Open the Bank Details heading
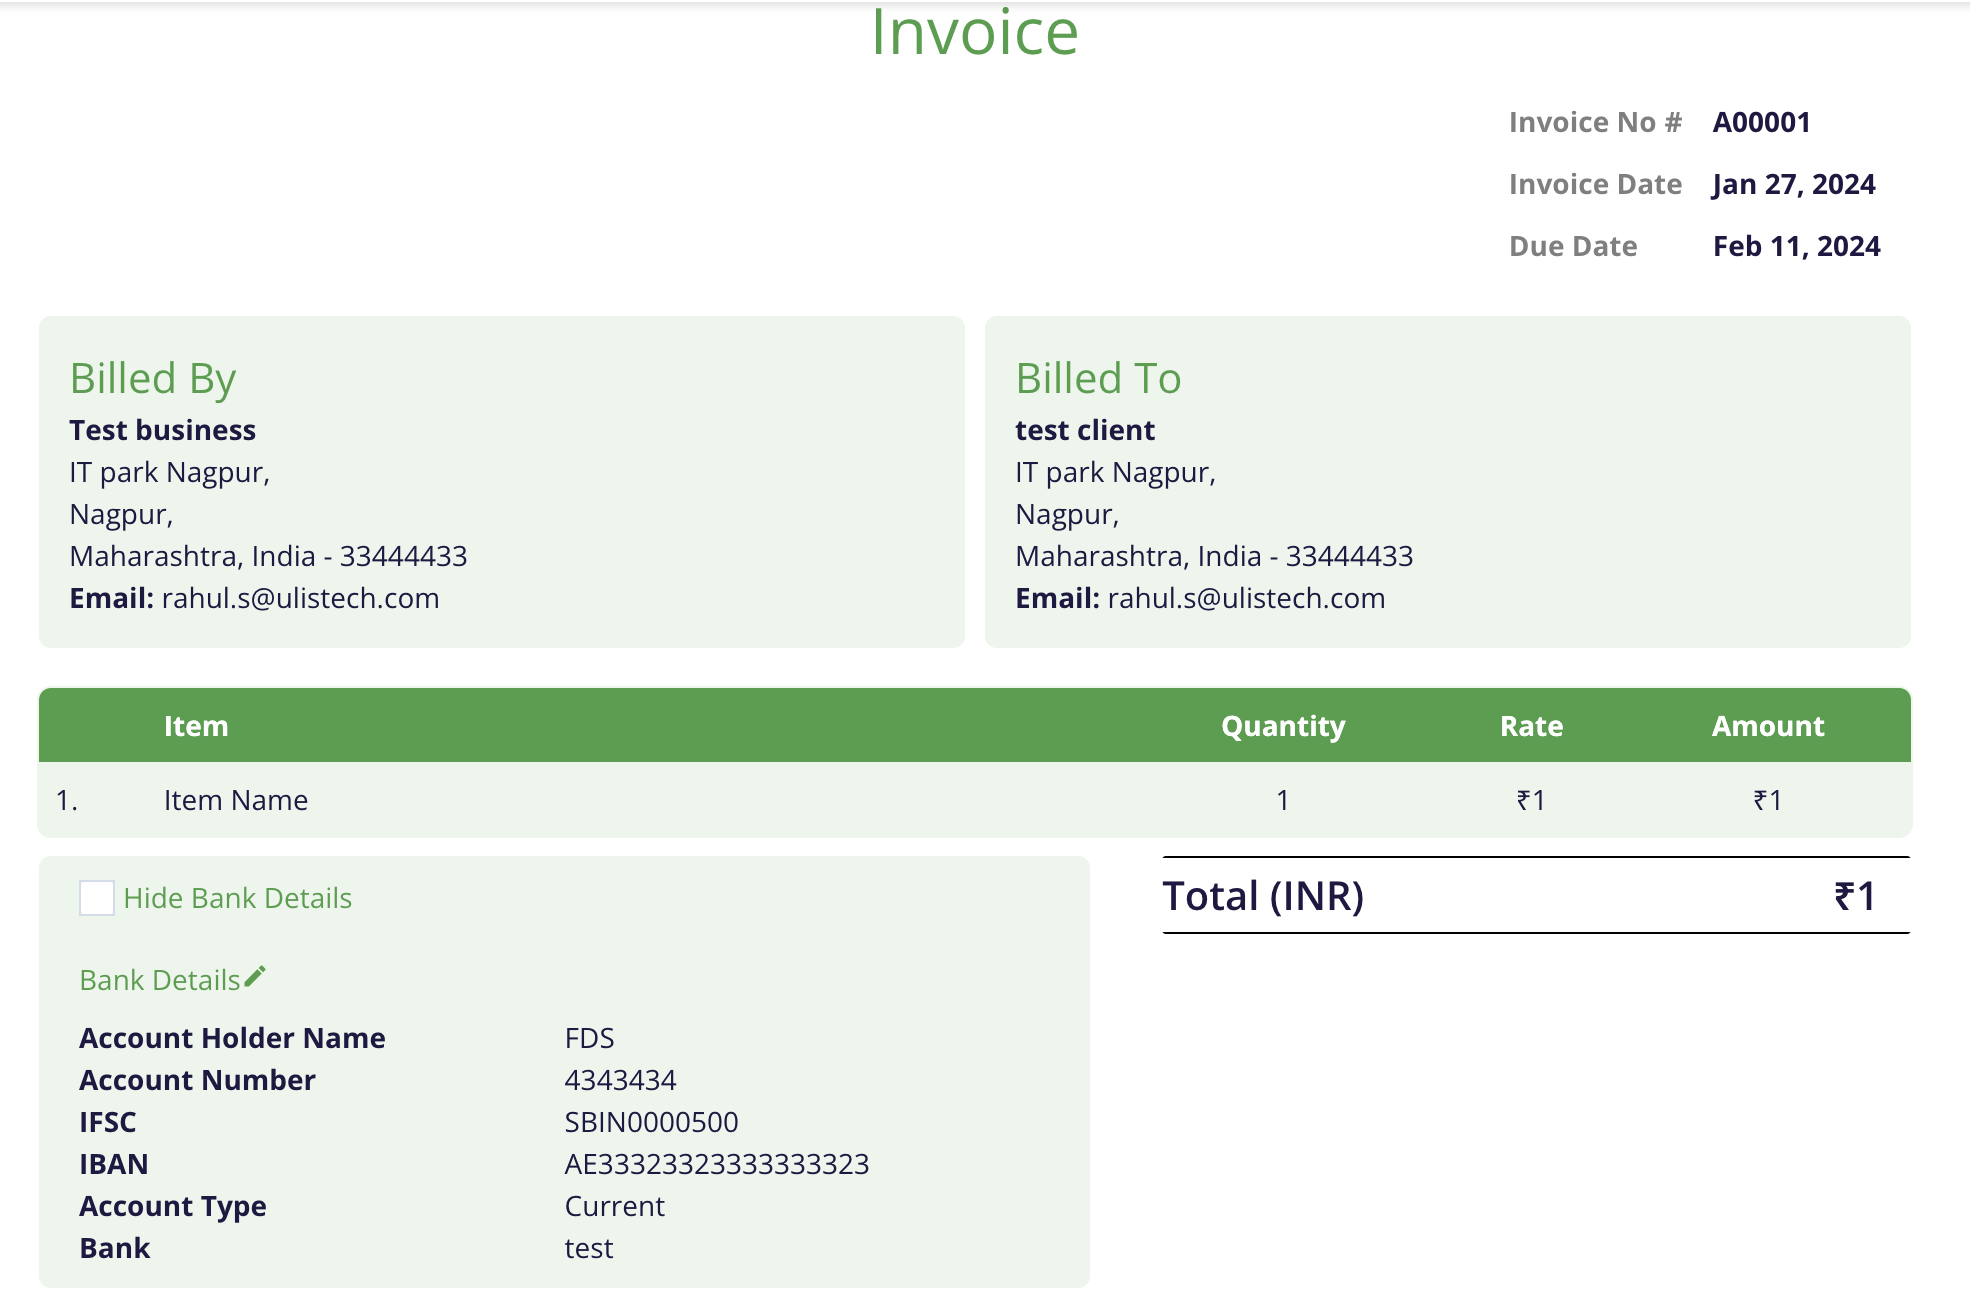This screenshot has width=1970, height=1302. click(x=160, y=980)
